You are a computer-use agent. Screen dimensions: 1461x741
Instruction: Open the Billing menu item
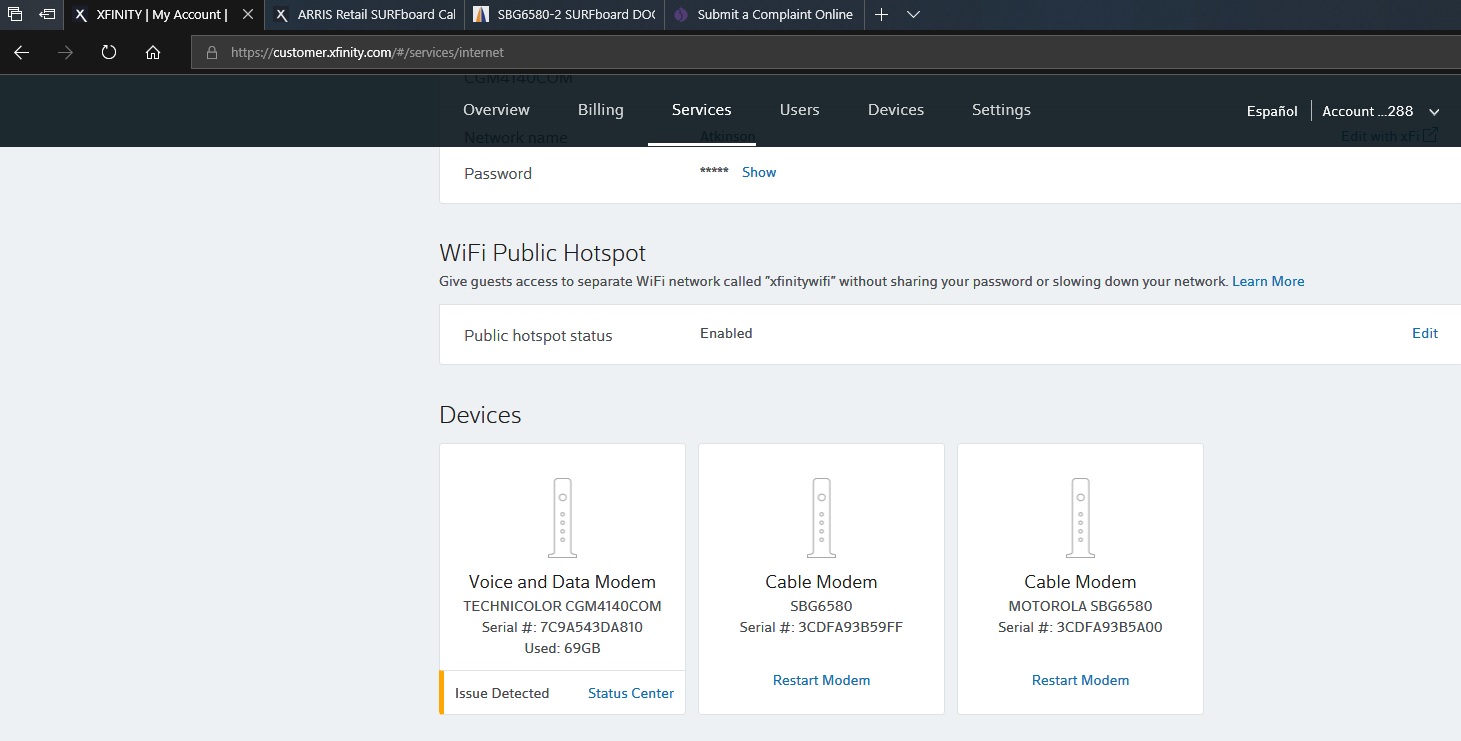[600, 110]
